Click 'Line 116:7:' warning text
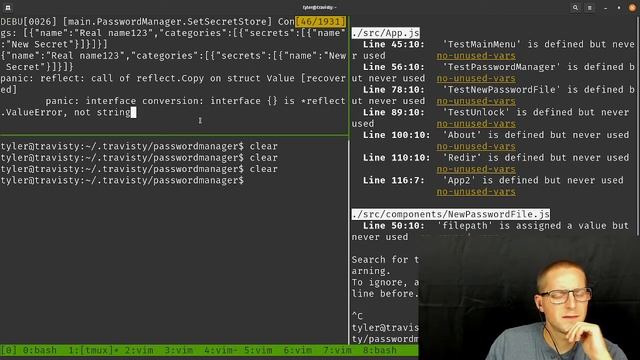 tap(393, 180)
